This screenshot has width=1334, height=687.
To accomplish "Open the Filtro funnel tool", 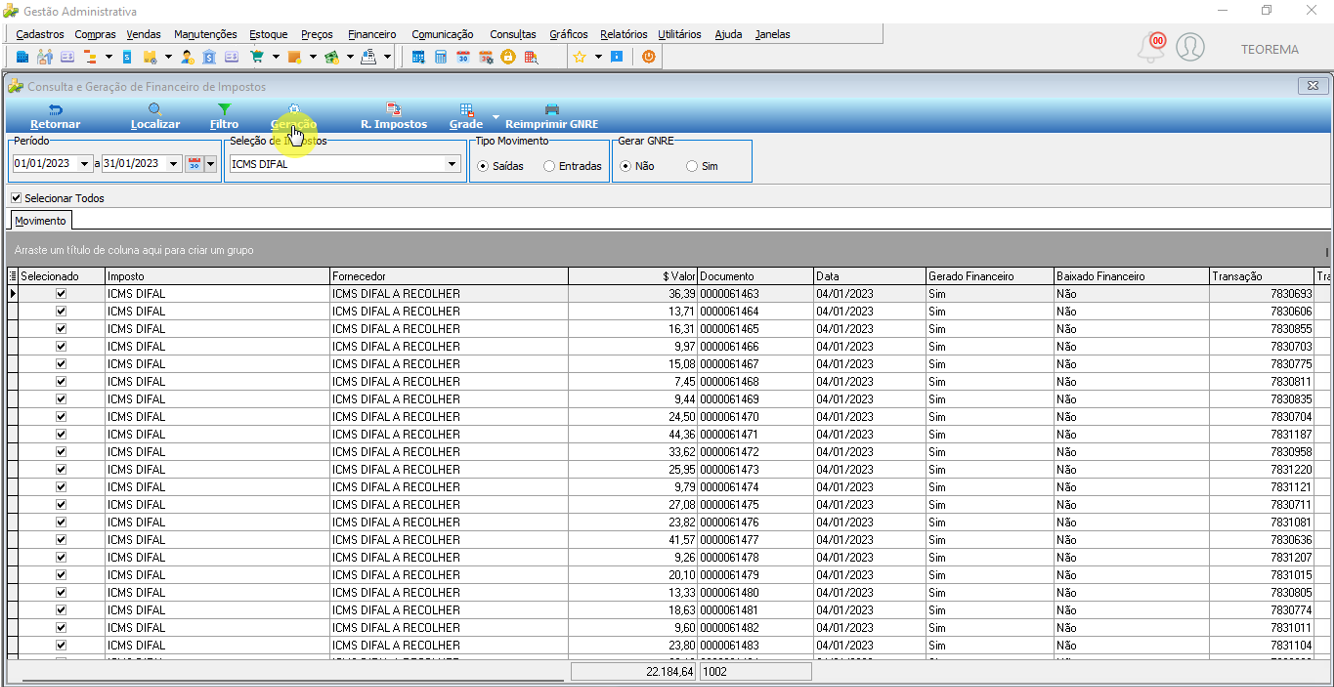I will coord(224,116).
